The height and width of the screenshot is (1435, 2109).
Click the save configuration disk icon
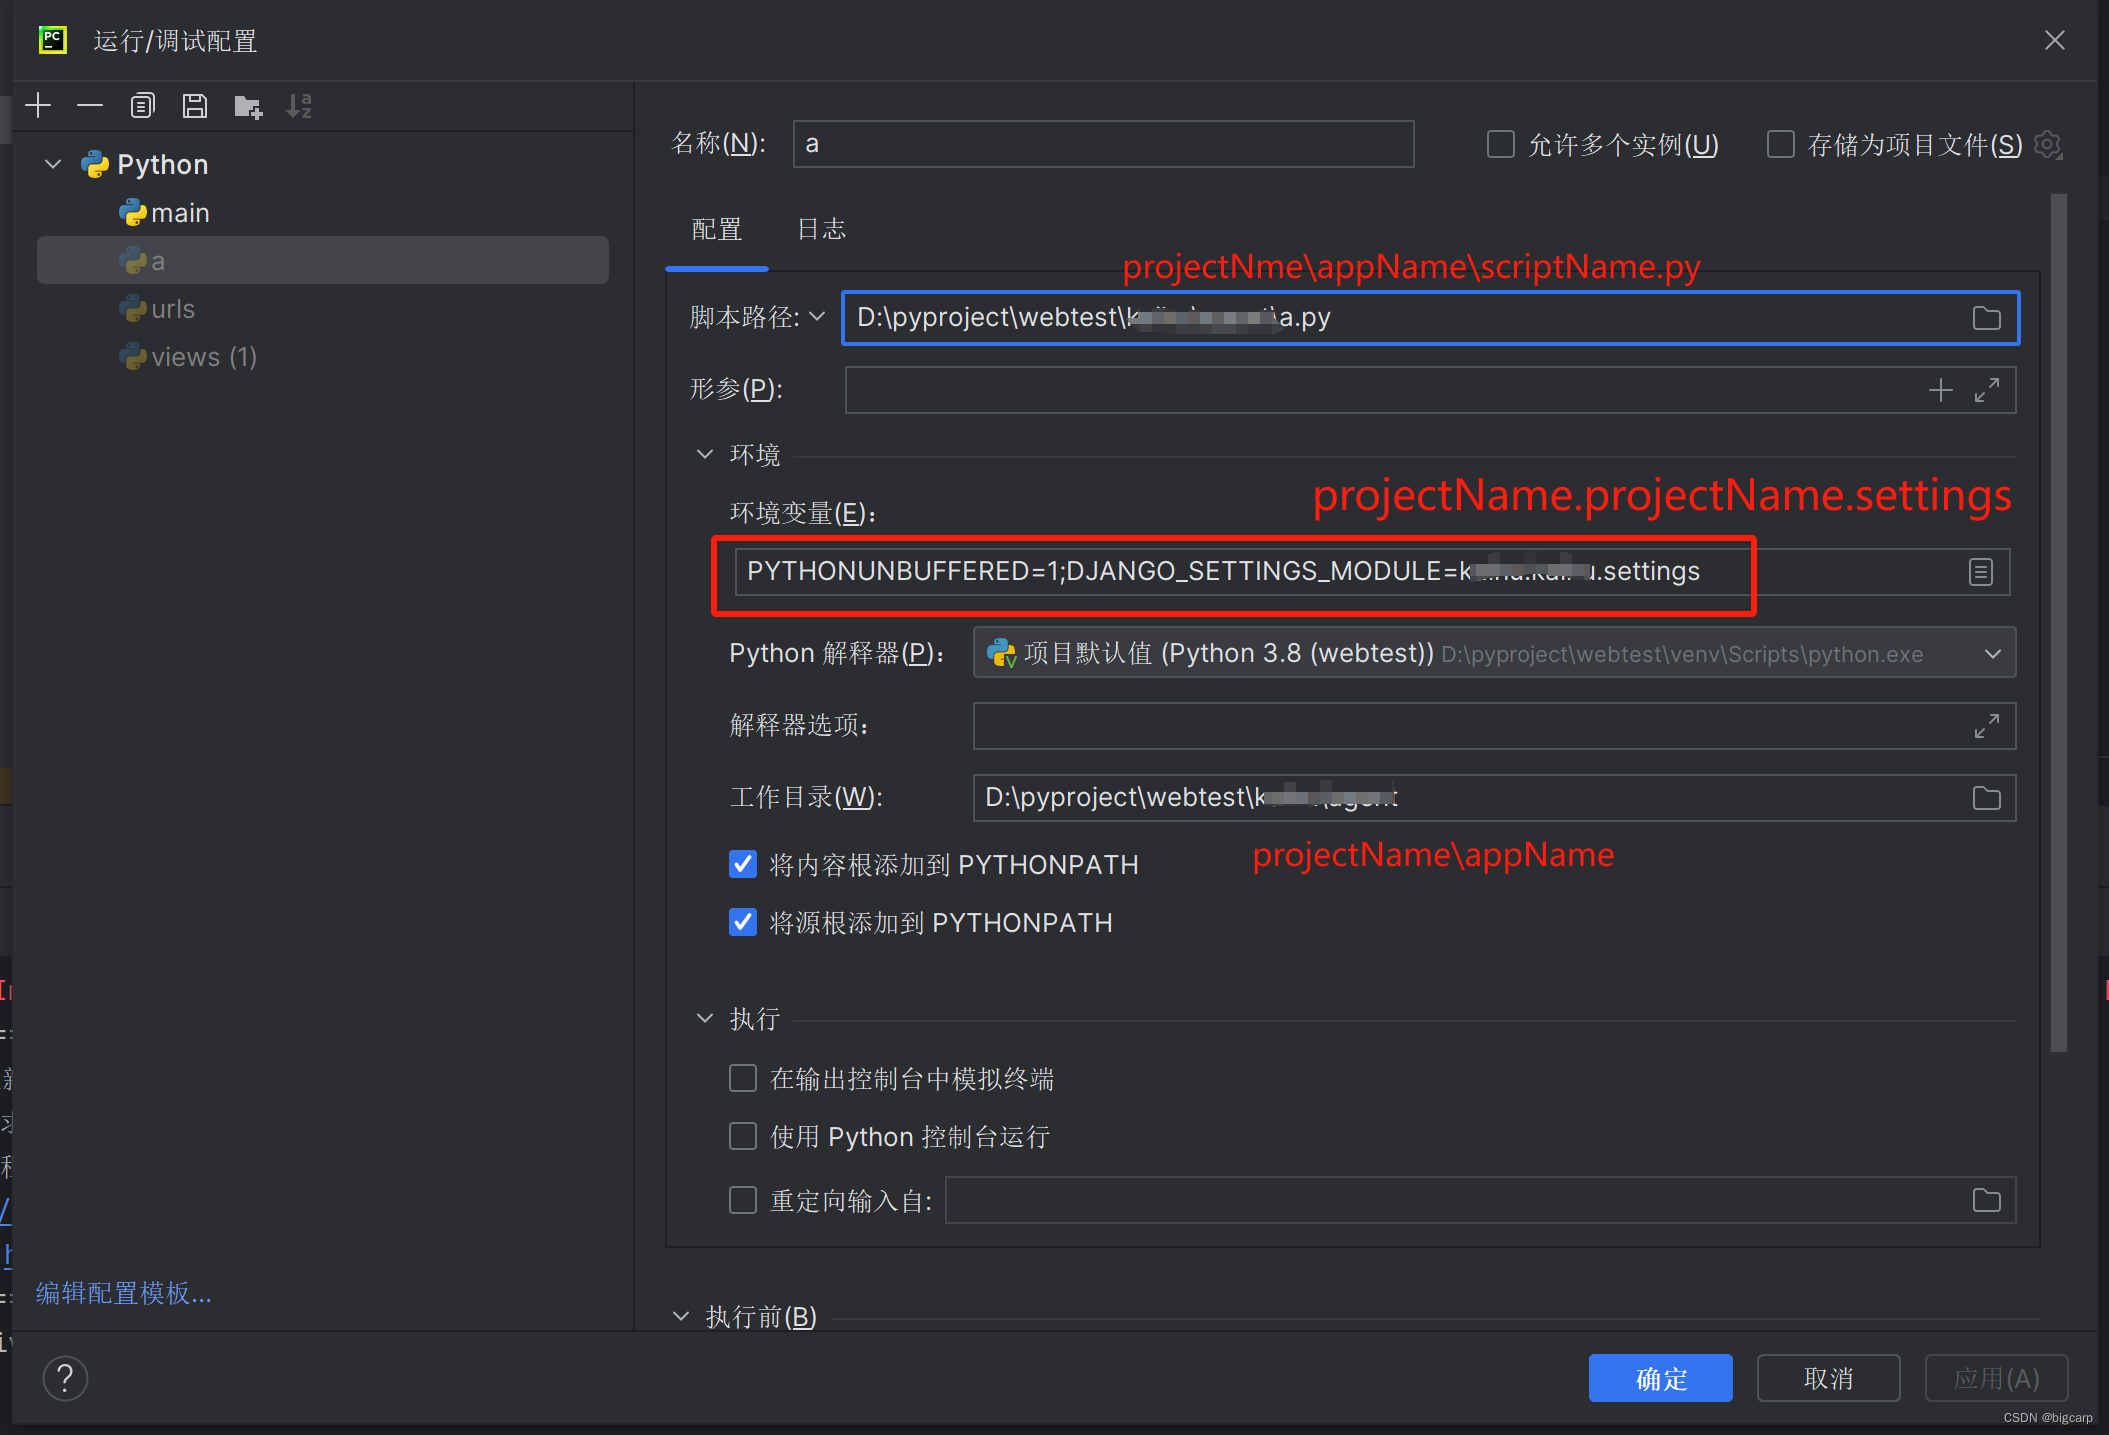195,105
